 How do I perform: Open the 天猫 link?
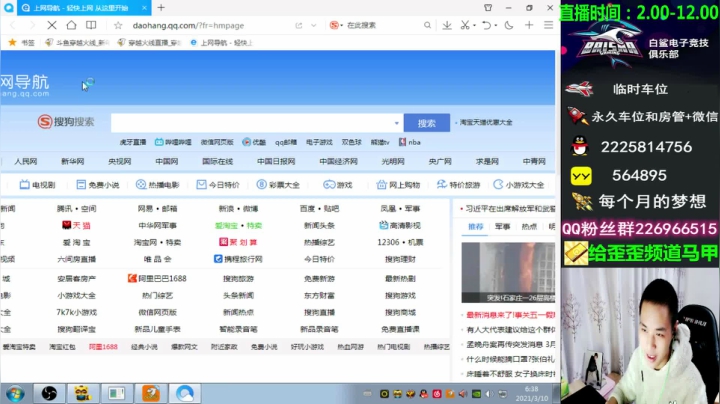(x=77, y=225)
